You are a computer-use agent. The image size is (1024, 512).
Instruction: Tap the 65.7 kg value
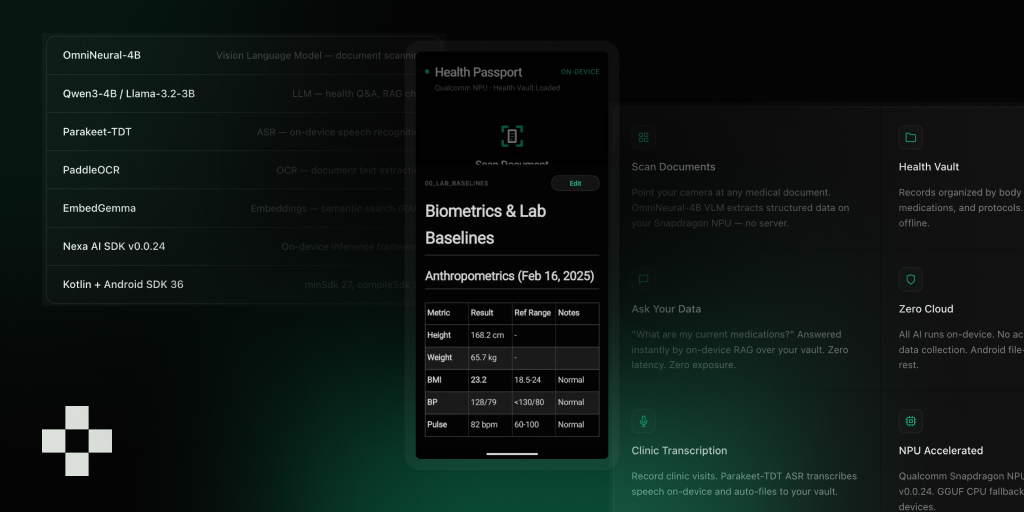click(x=484, y=358)
